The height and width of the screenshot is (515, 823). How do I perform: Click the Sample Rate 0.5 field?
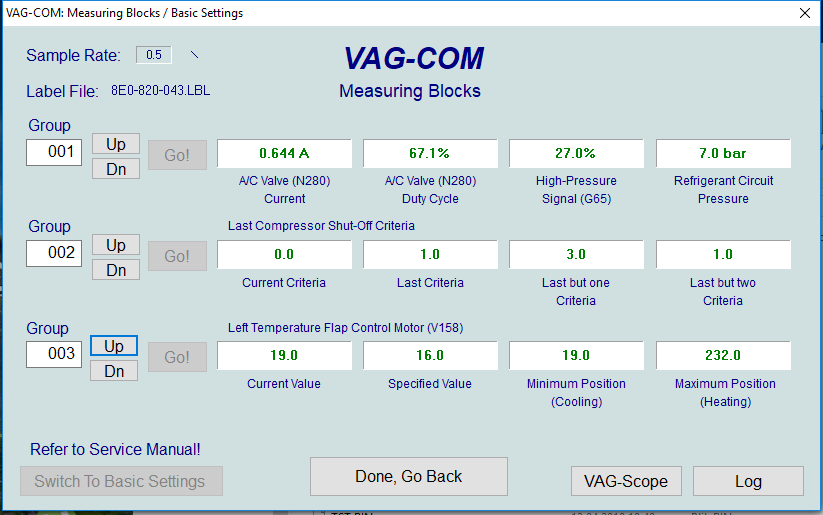tap(154, 55)
